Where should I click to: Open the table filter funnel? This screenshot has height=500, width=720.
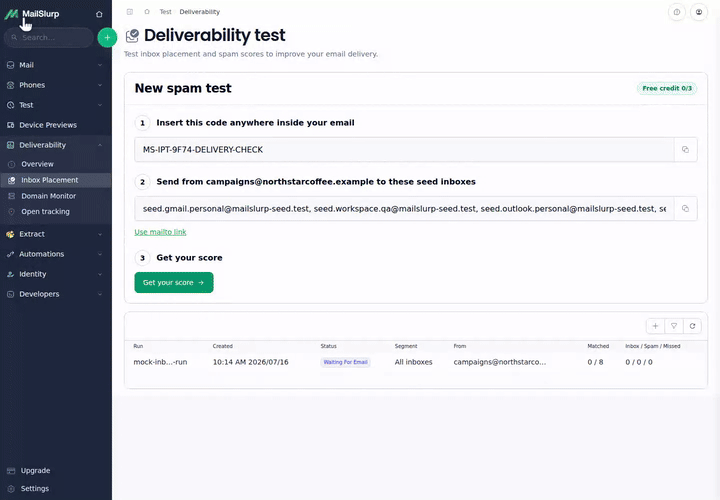coord(674,326)
